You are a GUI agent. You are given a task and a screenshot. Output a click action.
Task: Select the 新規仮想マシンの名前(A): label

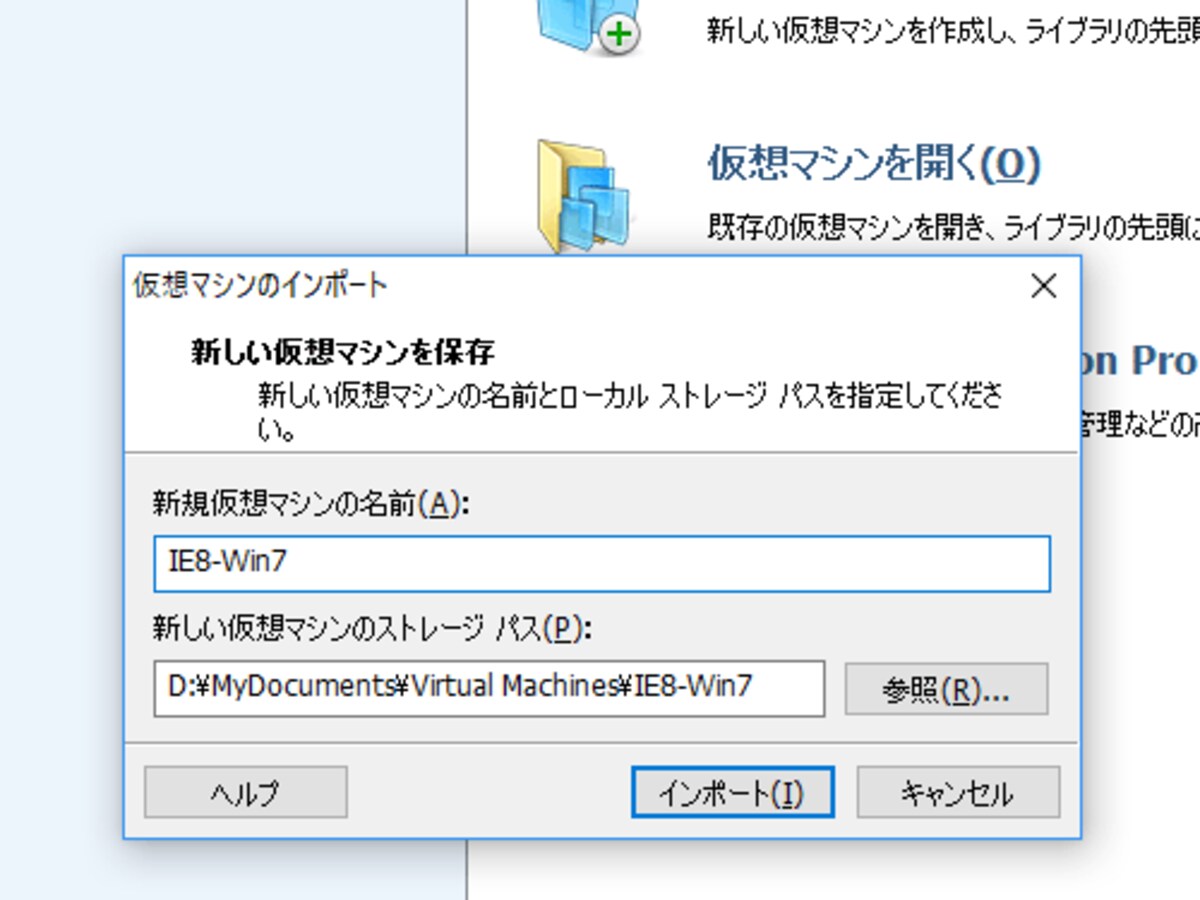[310, 503]
